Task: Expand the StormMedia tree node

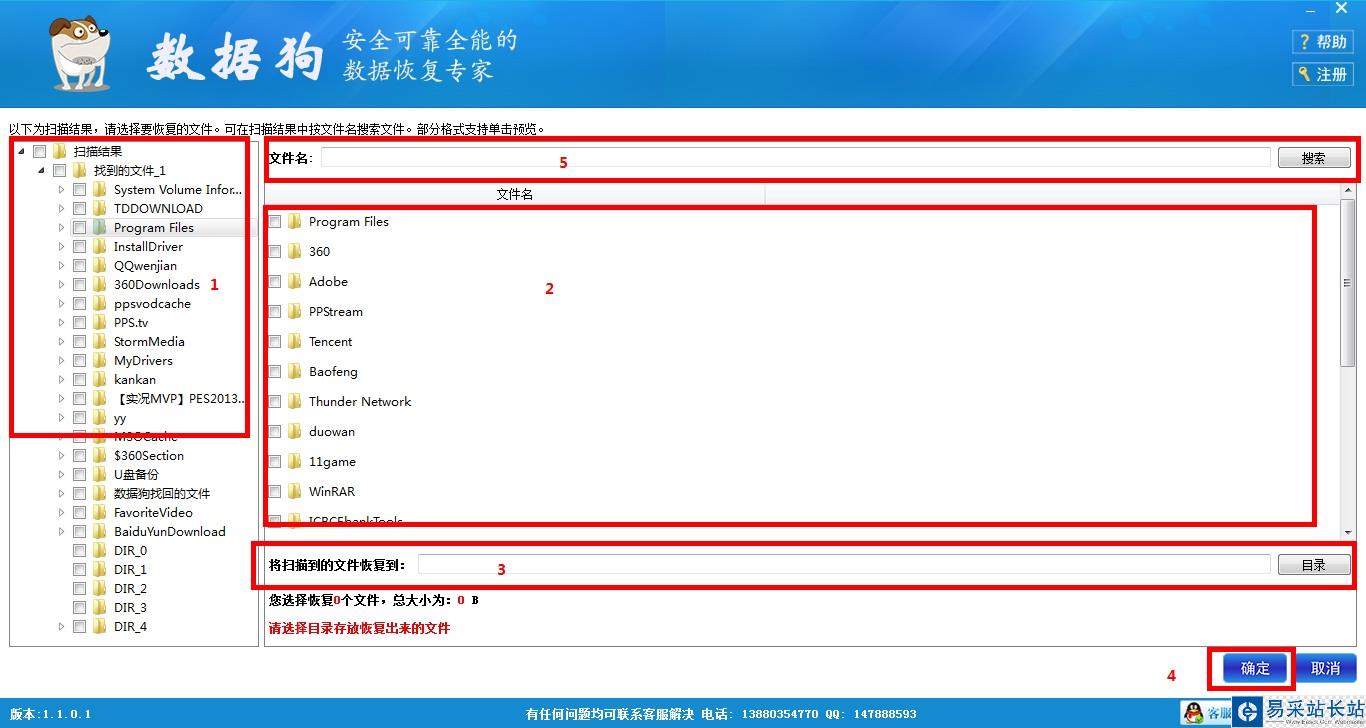Action: [61, 342]
